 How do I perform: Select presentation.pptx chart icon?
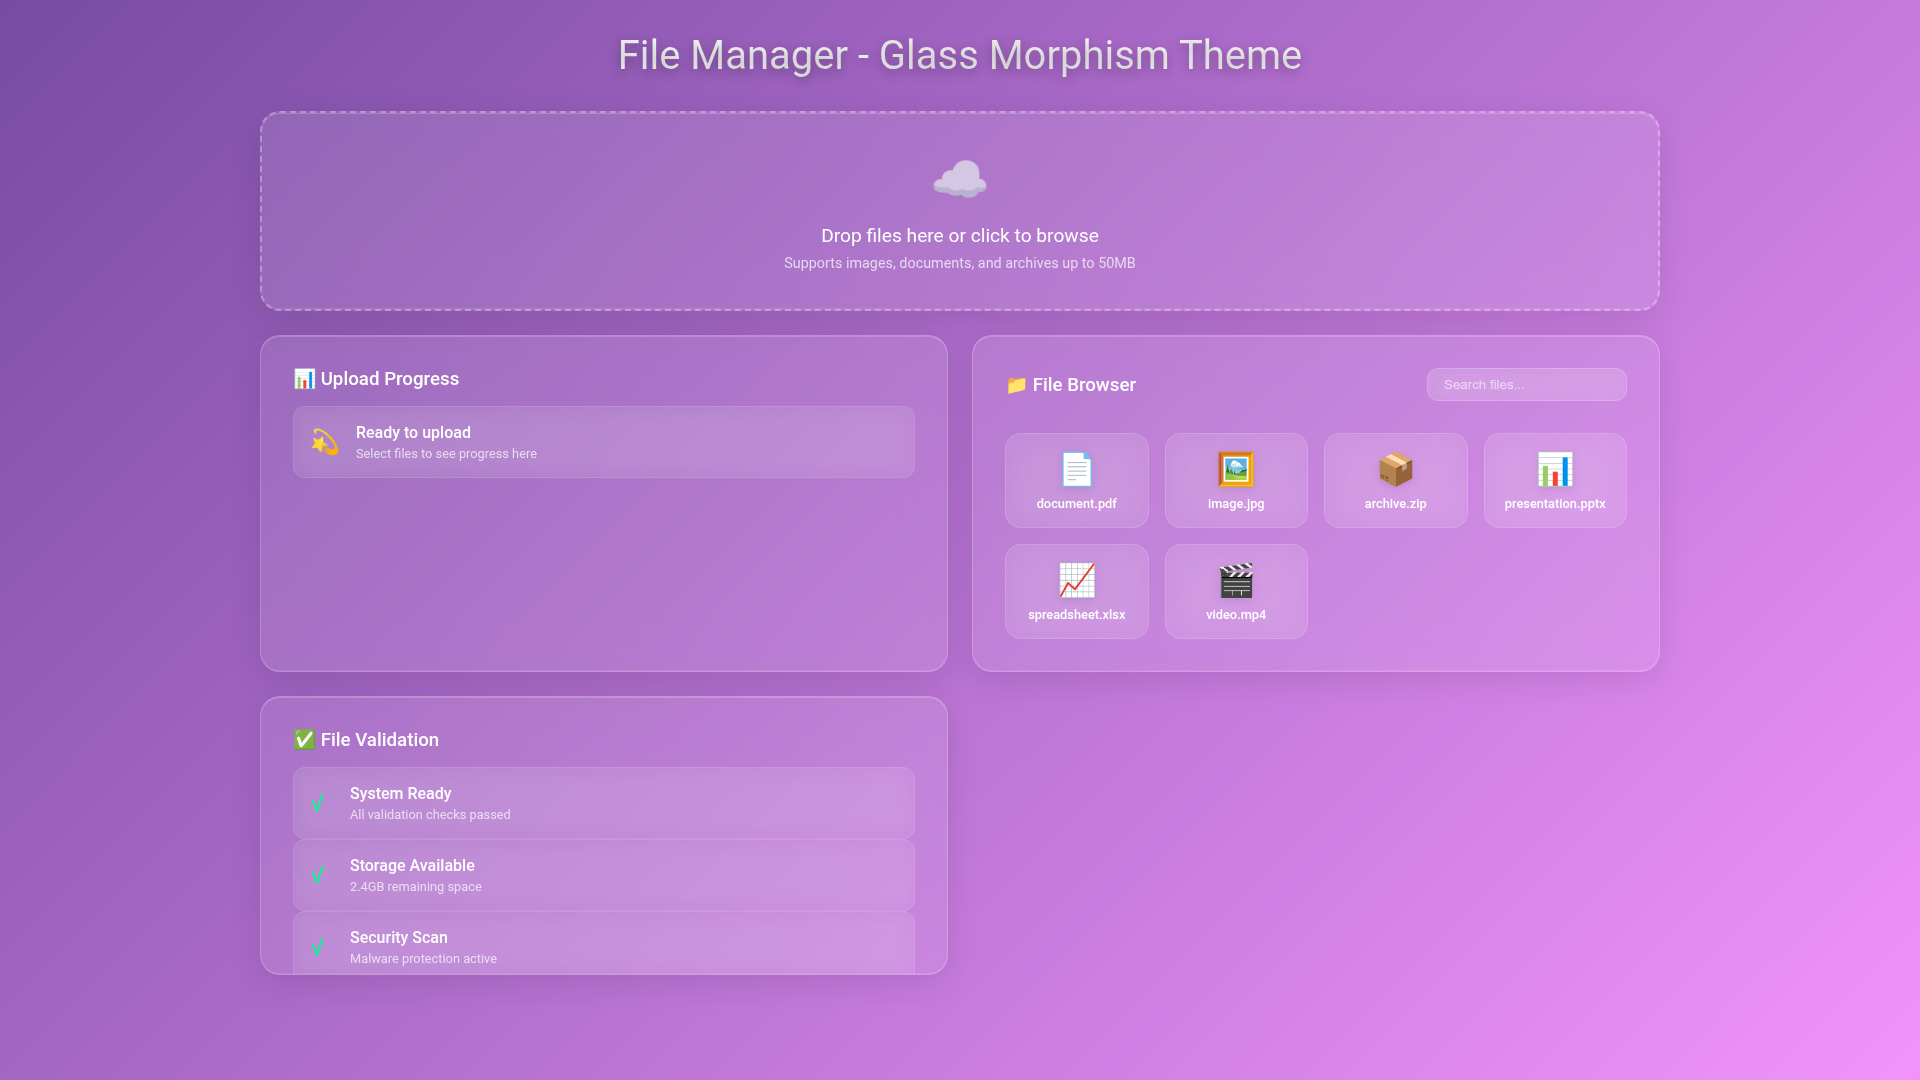coord(1554,469)
